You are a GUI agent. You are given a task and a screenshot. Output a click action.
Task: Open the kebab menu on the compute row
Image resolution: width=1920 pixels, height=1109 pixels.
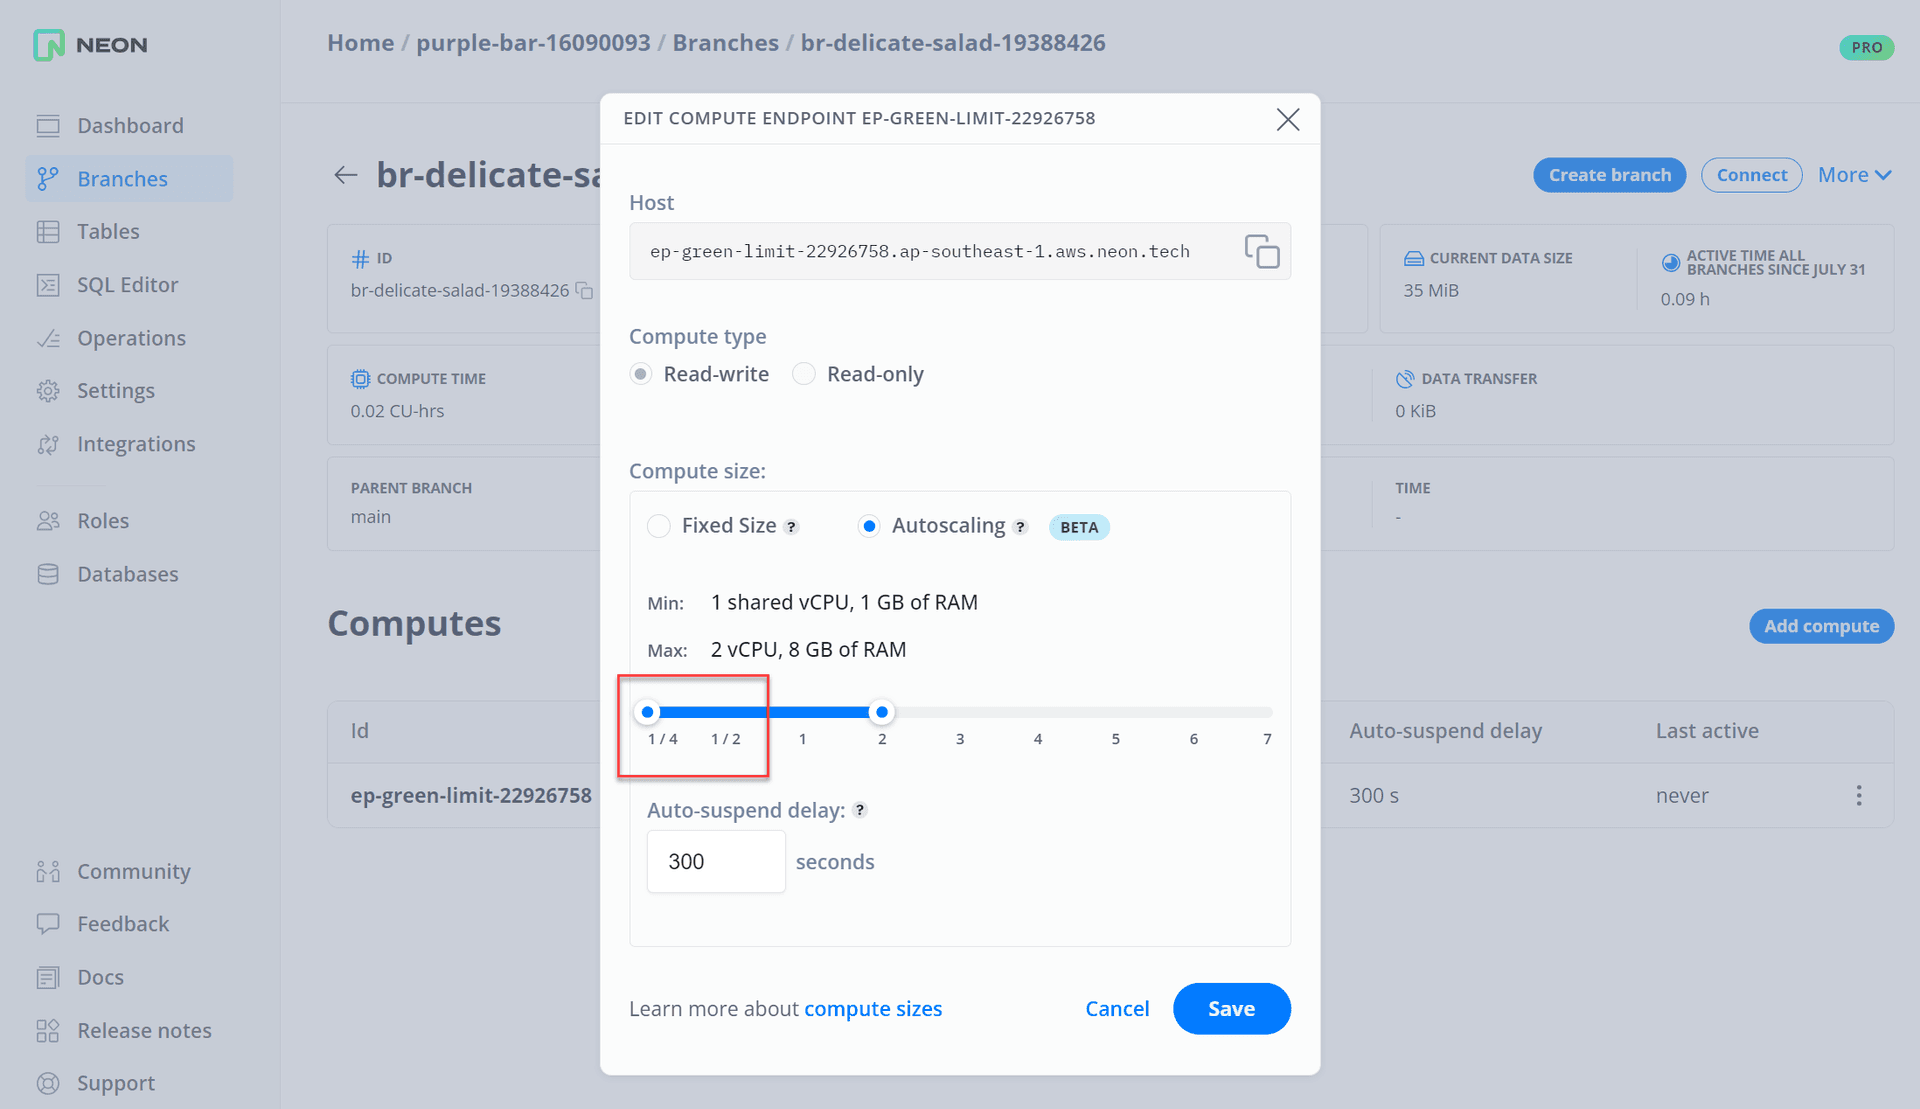[1859, 795]
